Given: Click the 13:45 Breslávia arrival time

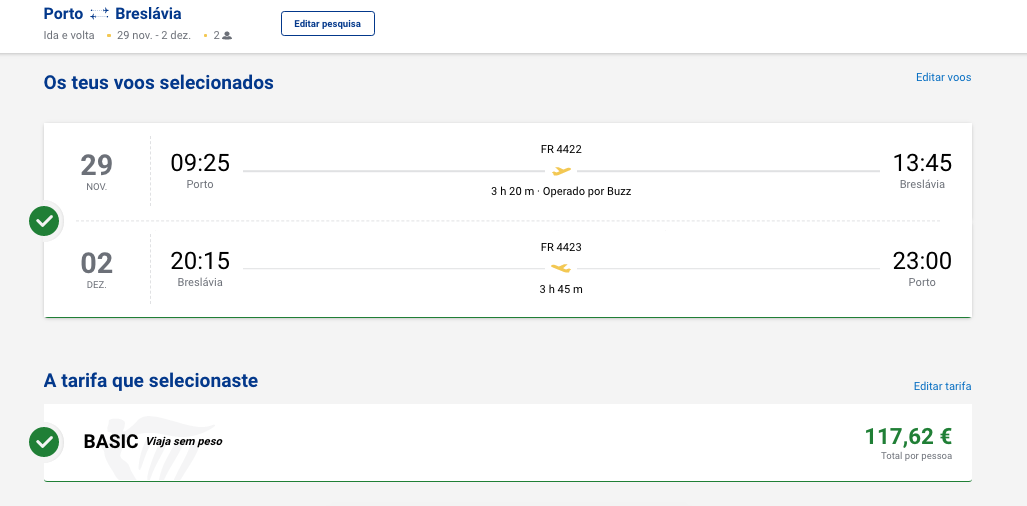Looking at the screenshot, I should pos(922,163).
